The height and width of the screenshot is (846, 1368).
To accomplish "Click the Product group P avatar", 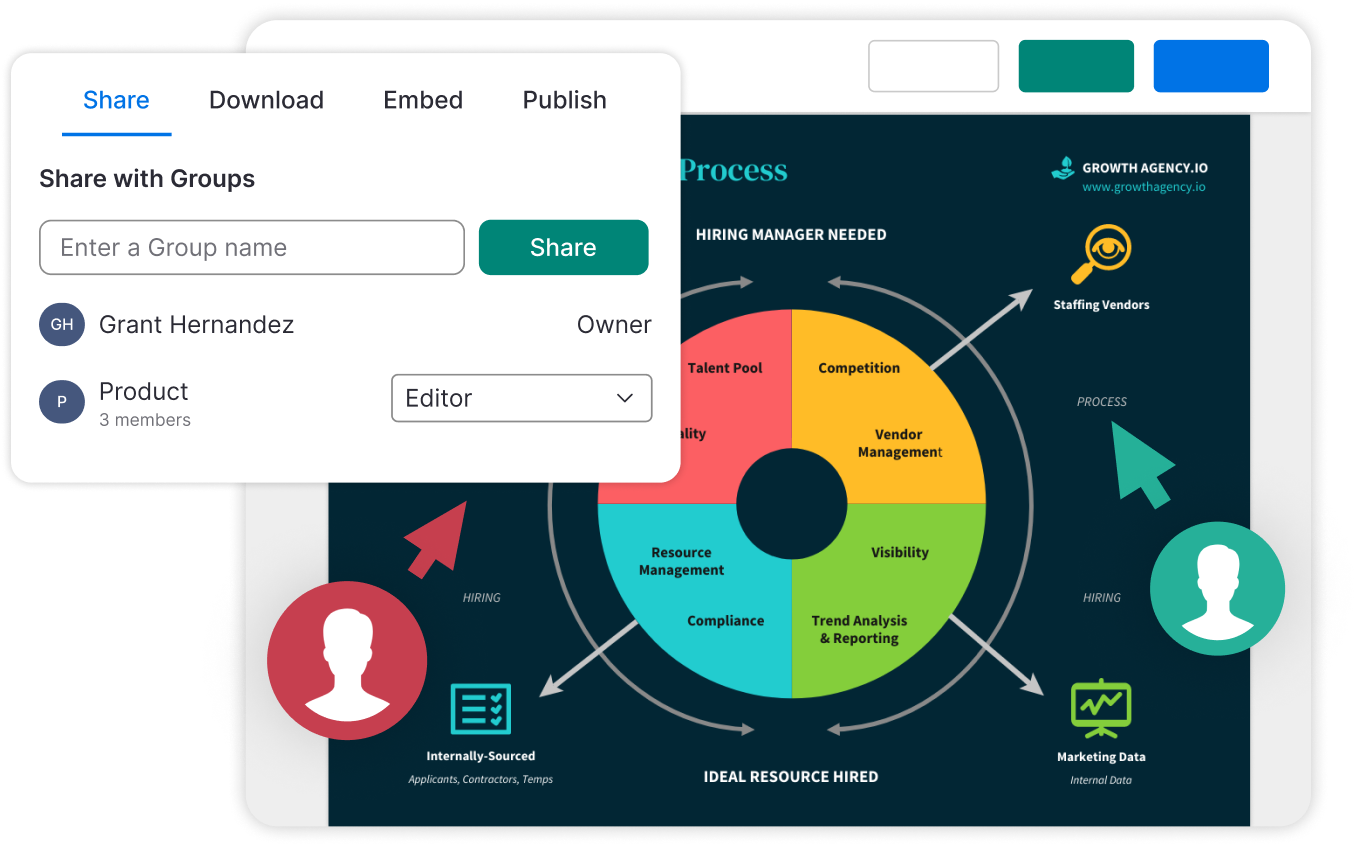I will [62, 402].
